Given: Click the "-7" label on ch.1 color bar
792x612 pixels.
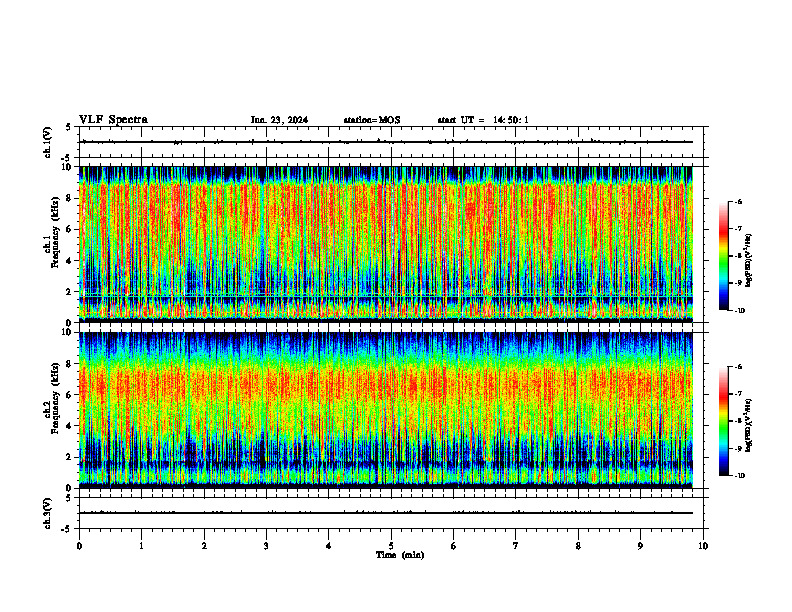Looking at the screenshot, I should 737,229.
